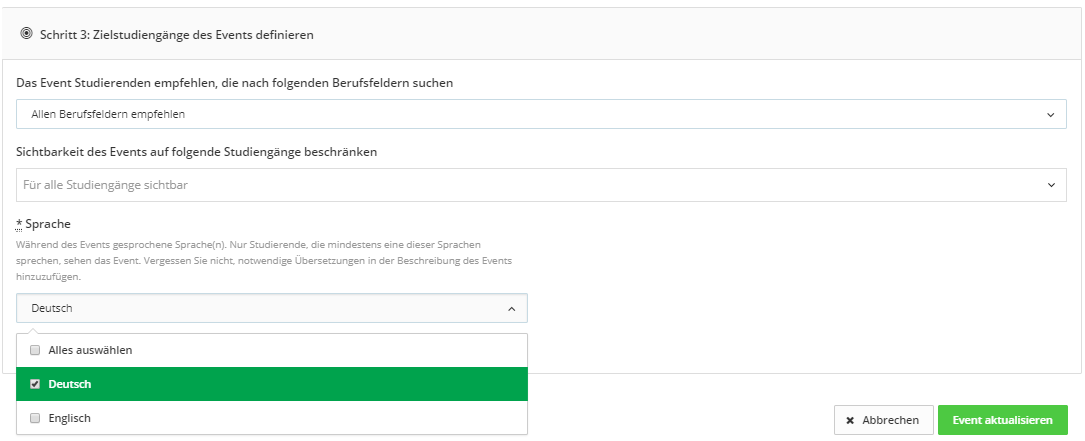Click the target icon beside Schritt 3
This screenshot has width=1085, height=441.
click(x=27, y=34)
